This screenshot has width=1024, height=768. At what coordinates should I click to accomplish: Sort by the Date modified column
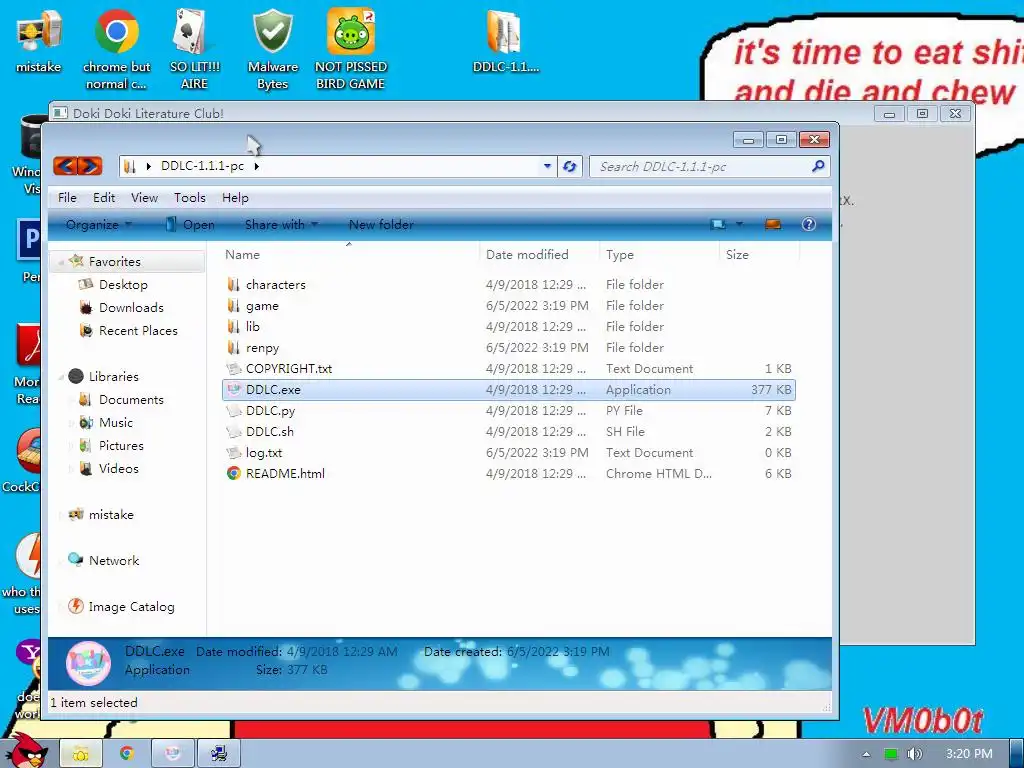coord(539,255)
